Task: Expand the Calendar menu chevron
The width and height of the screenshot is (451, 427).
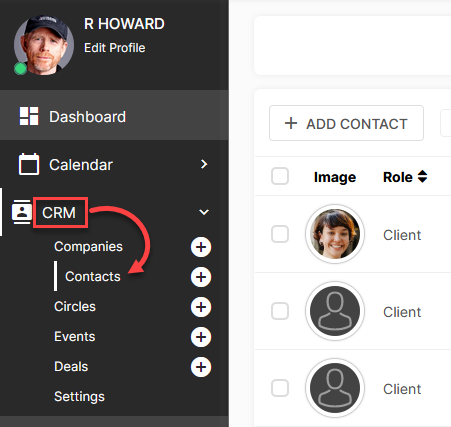Action: [x=204, y=164]
